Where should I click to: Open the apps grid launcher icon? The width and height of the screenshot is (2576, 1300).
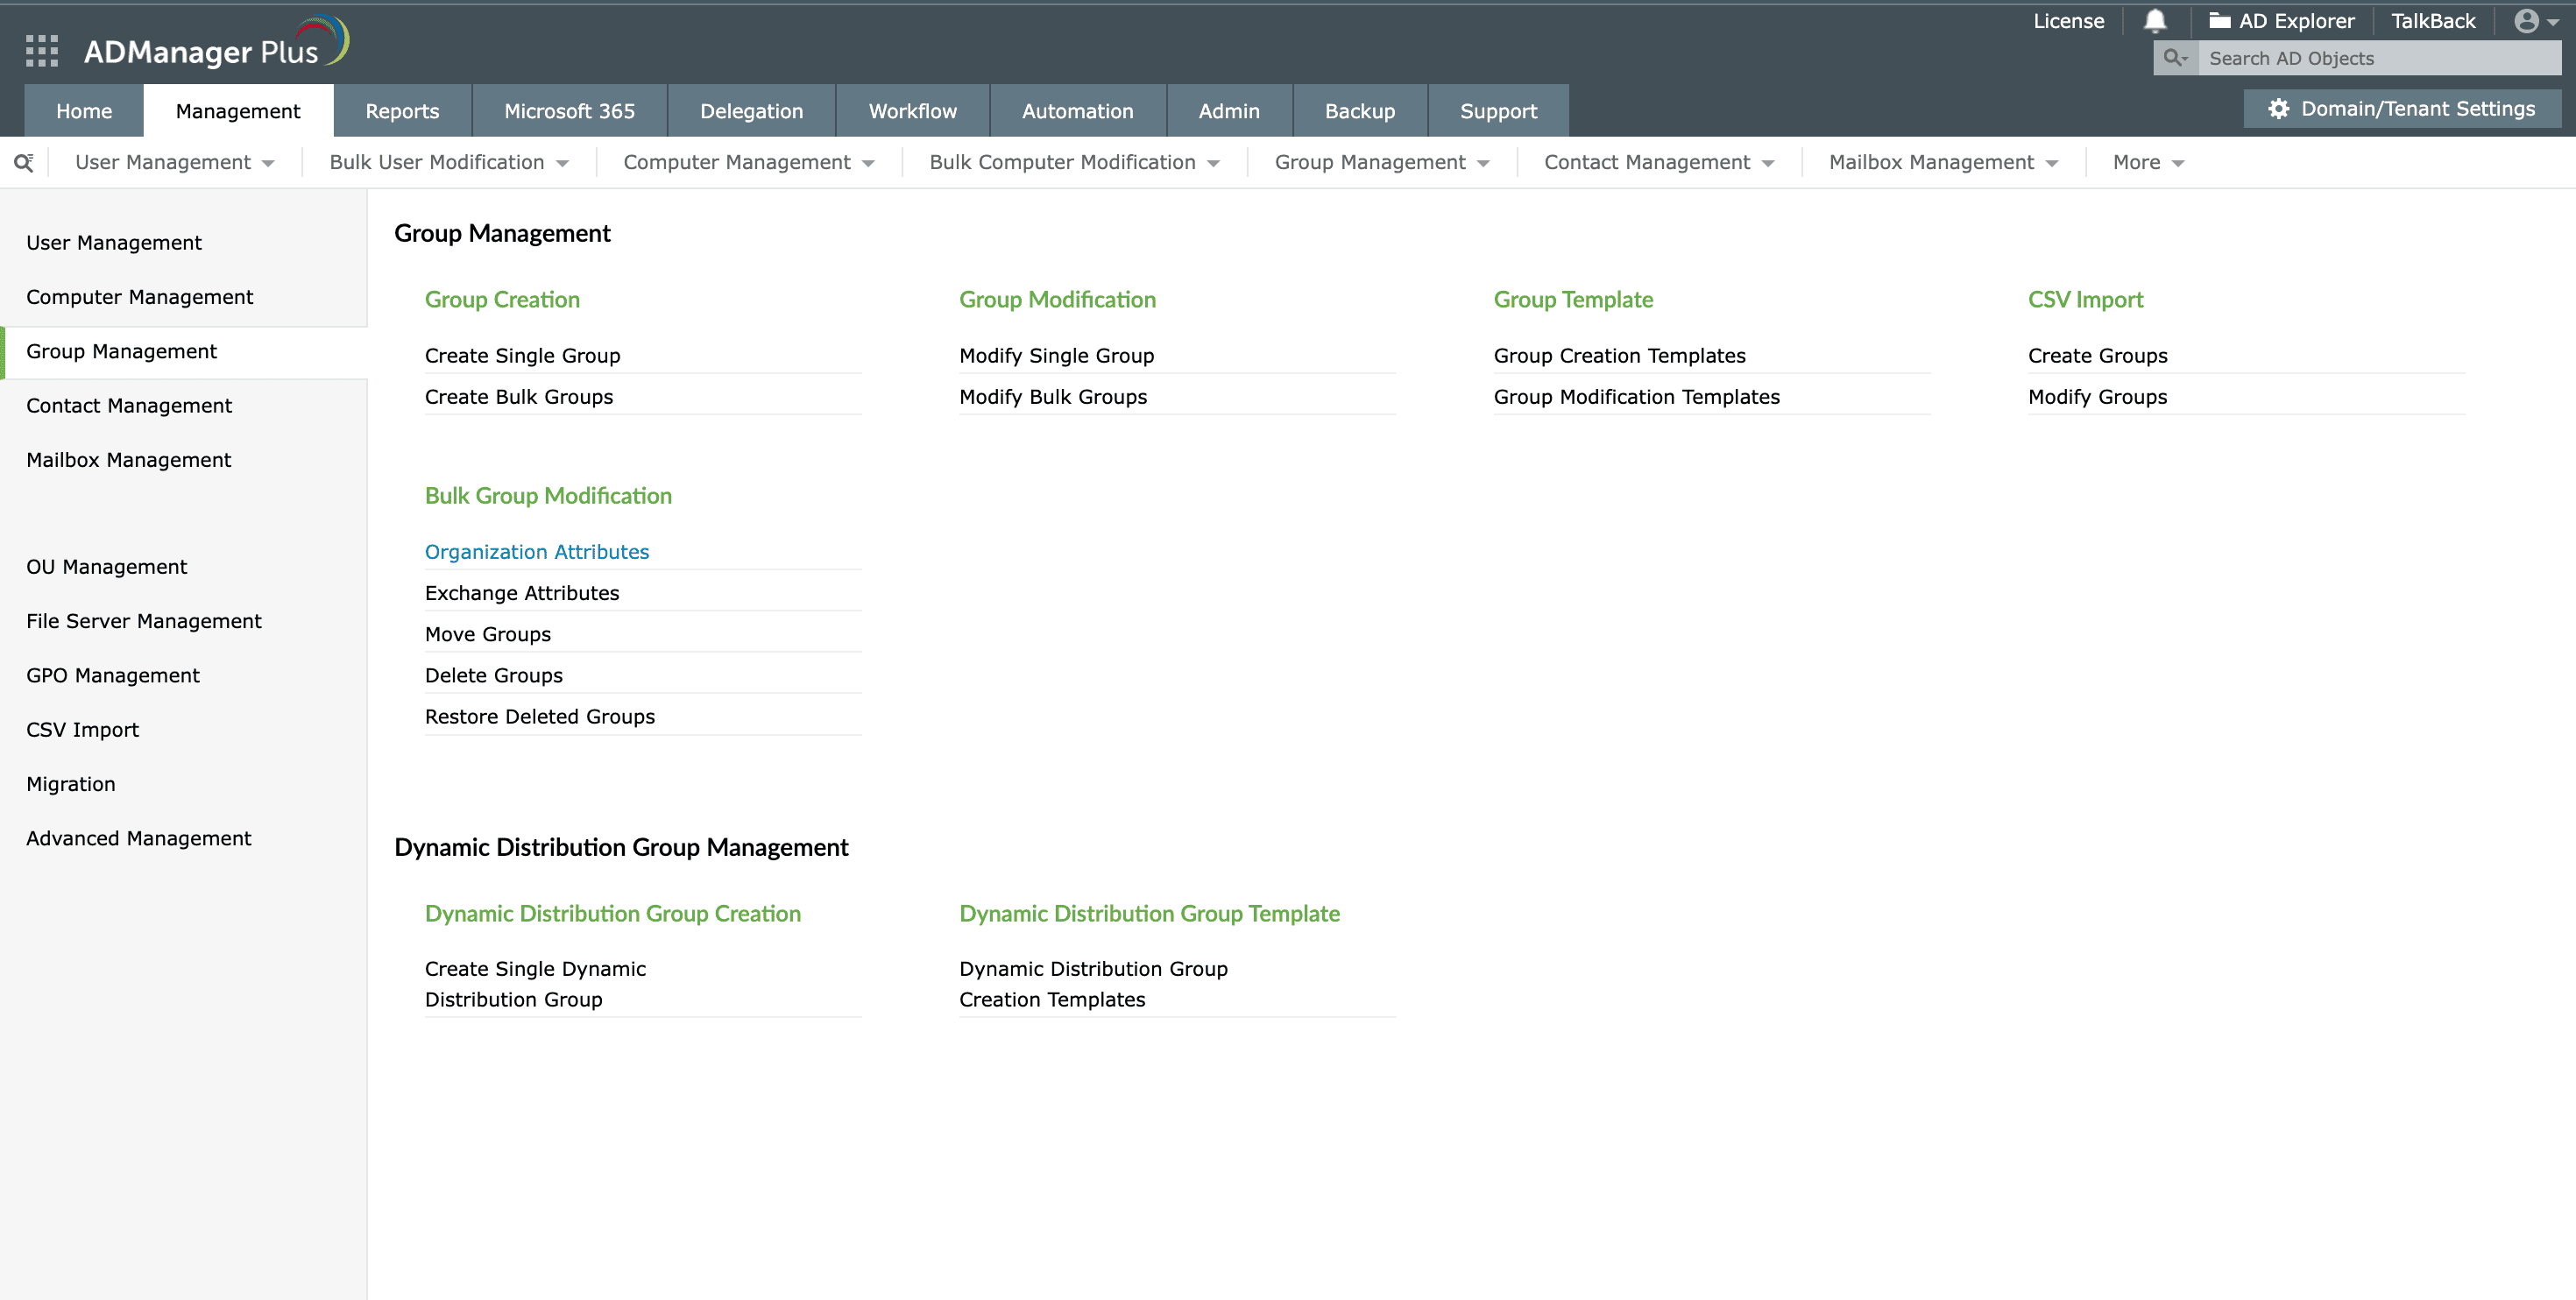(41, 50)
